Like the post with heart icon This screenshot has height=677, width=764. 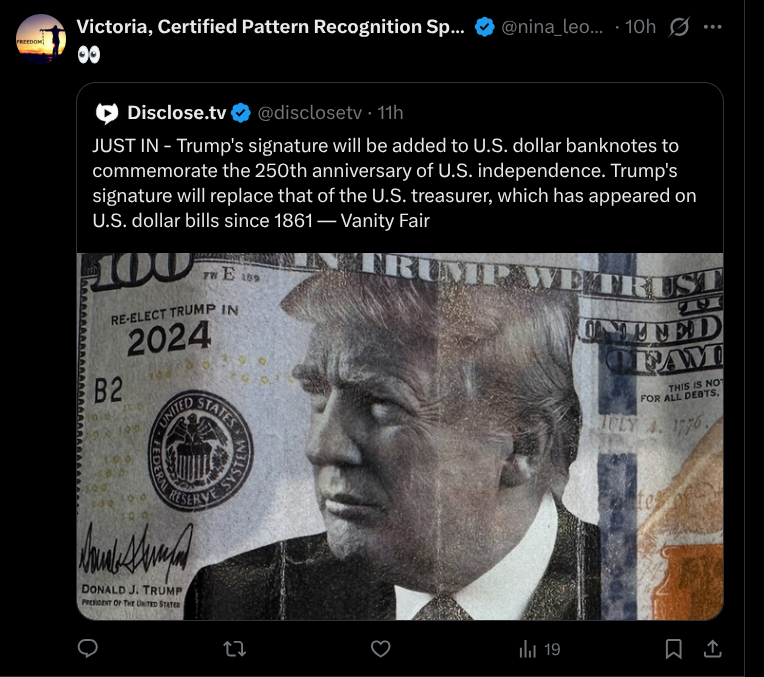381,649
